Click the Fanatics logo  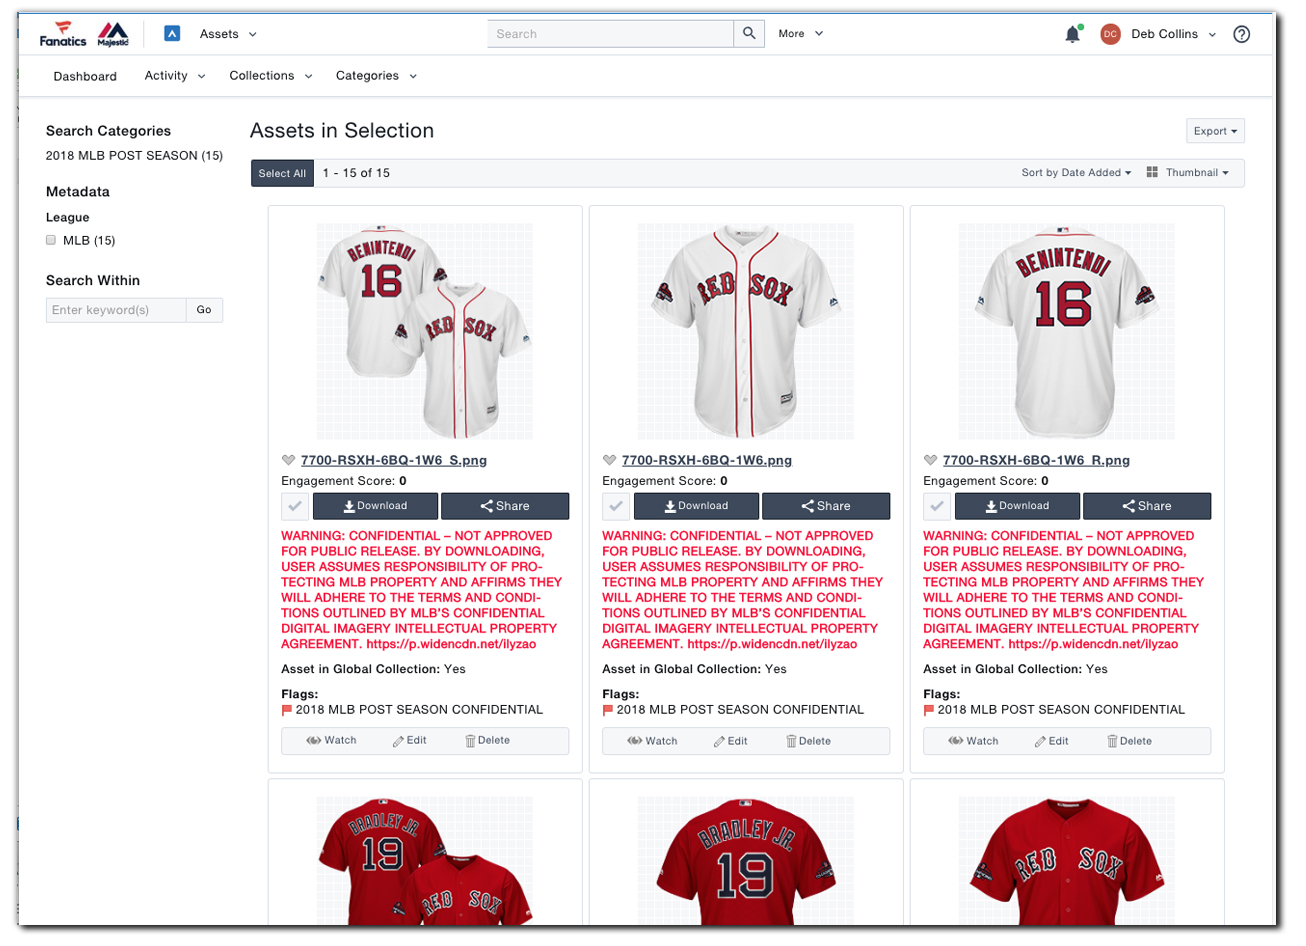[x=63, y=34]
